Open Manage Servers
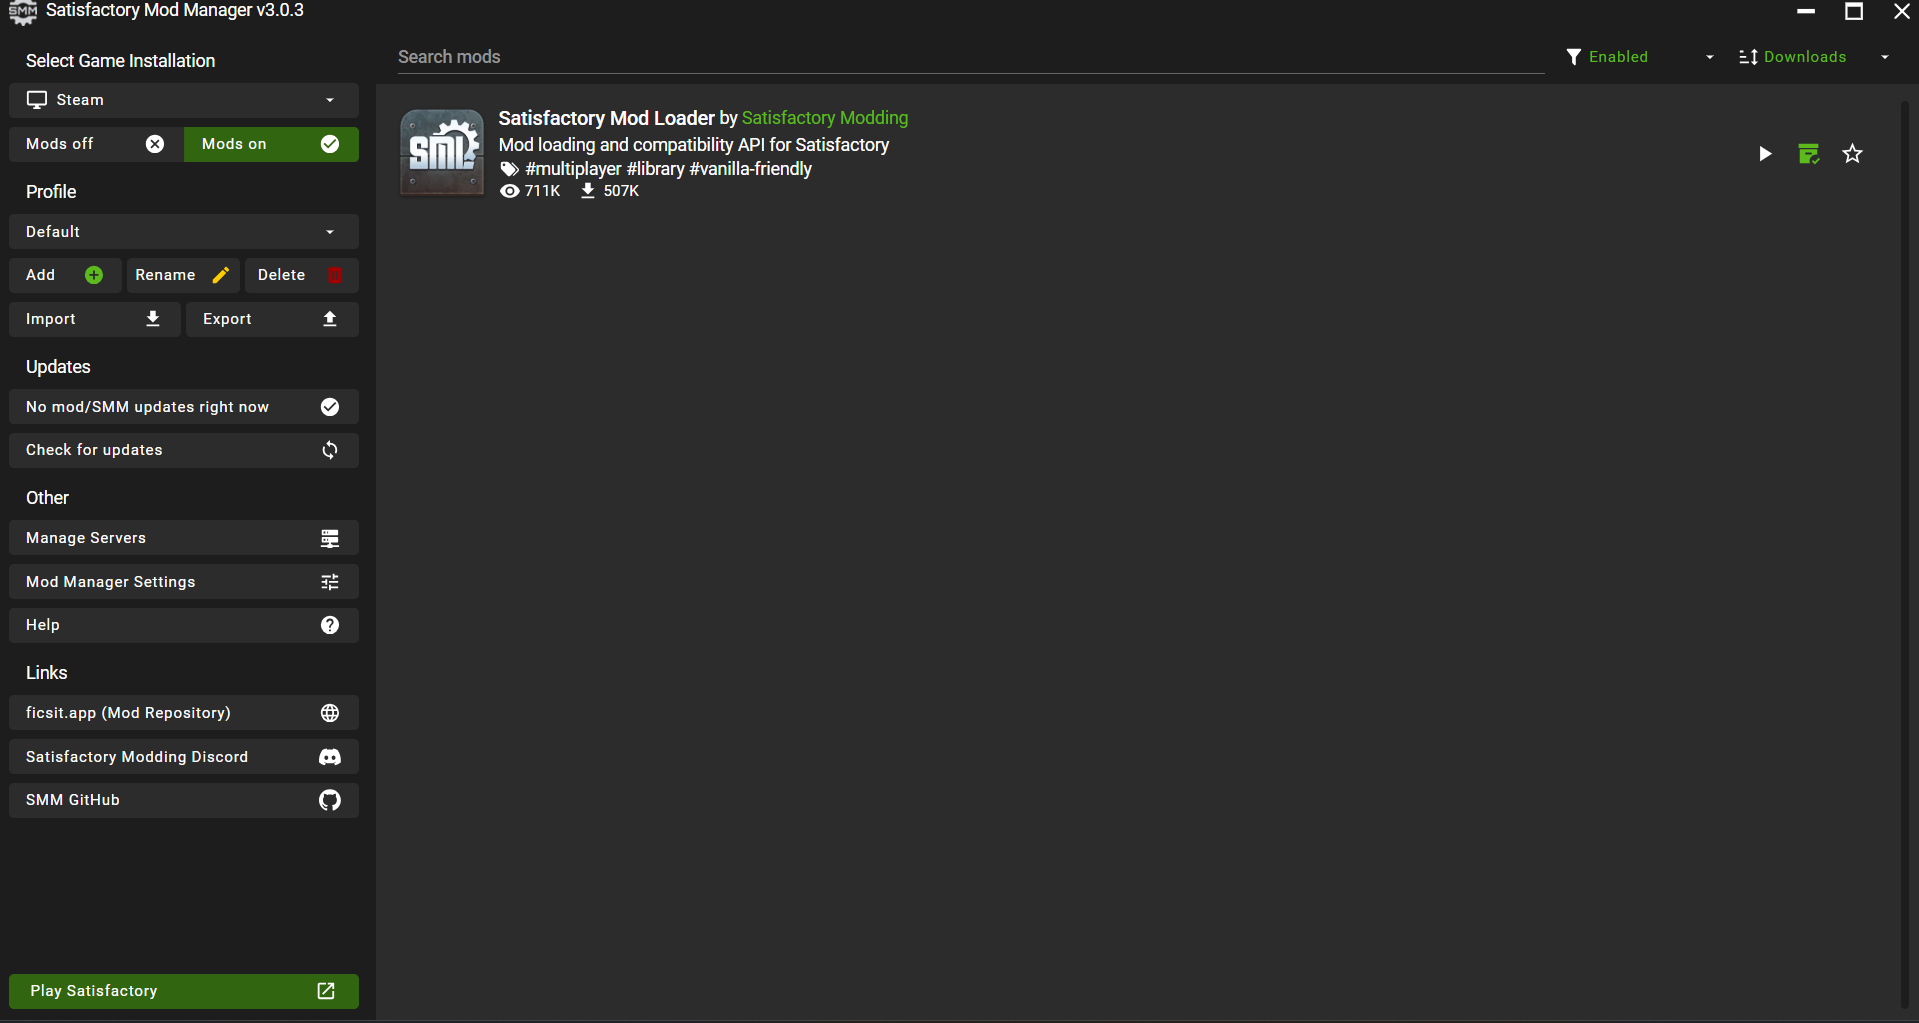Screen dimensions: 1919x1023 point(184,538)
